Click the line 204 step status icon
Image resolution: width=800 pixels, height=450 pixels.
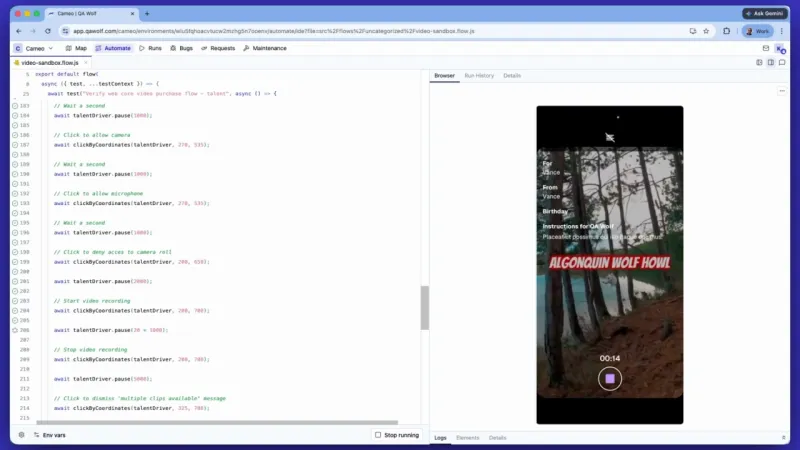(x=15, y=311)
